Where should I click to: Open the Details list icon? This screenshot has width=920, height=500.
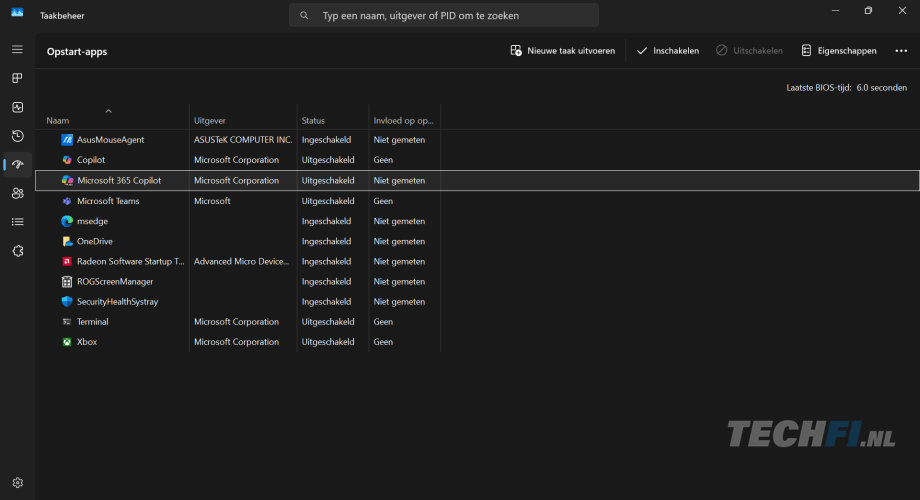tap(17, 222)
